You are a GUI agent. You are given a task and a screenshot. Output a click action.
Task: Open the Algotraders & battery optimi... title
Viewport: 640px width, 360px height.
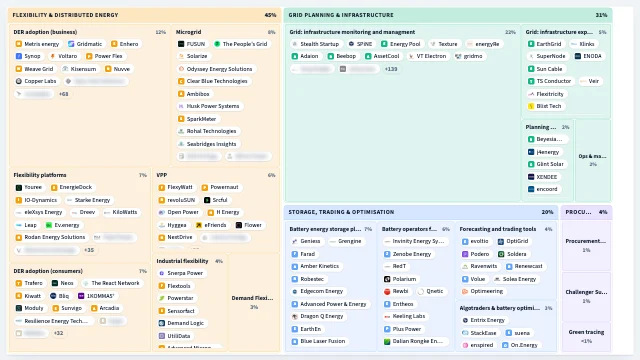[x=500, y=308]
